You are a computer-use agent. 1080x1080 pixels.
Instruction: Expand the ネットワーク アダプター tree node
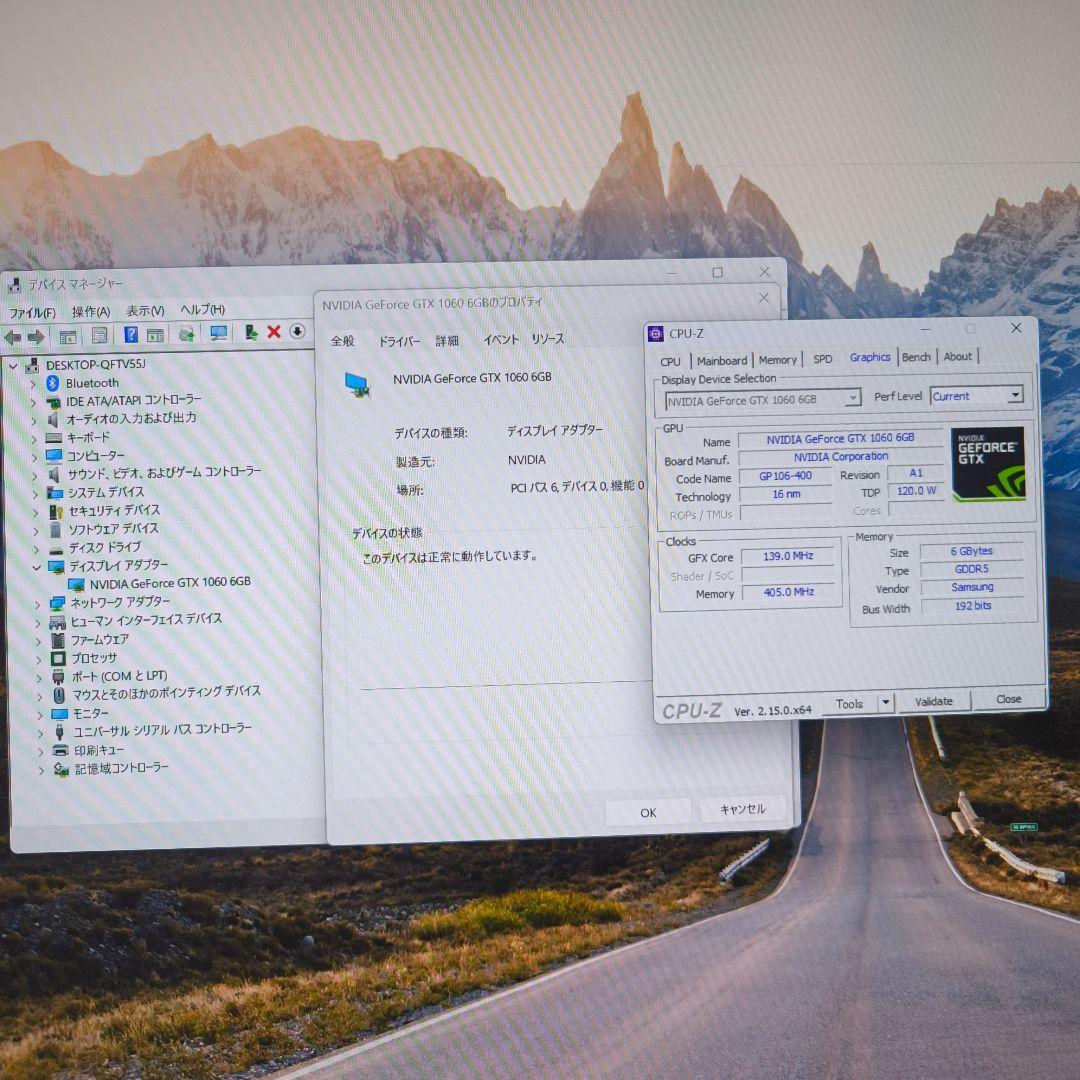(38, 603)
